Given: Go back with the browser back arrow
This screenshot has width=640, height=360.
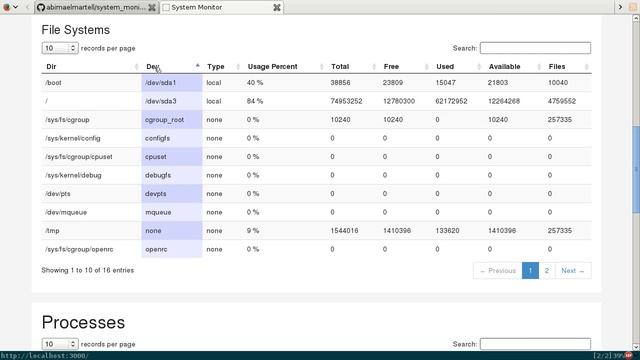Looking at the screenshot, I should 27,7.
